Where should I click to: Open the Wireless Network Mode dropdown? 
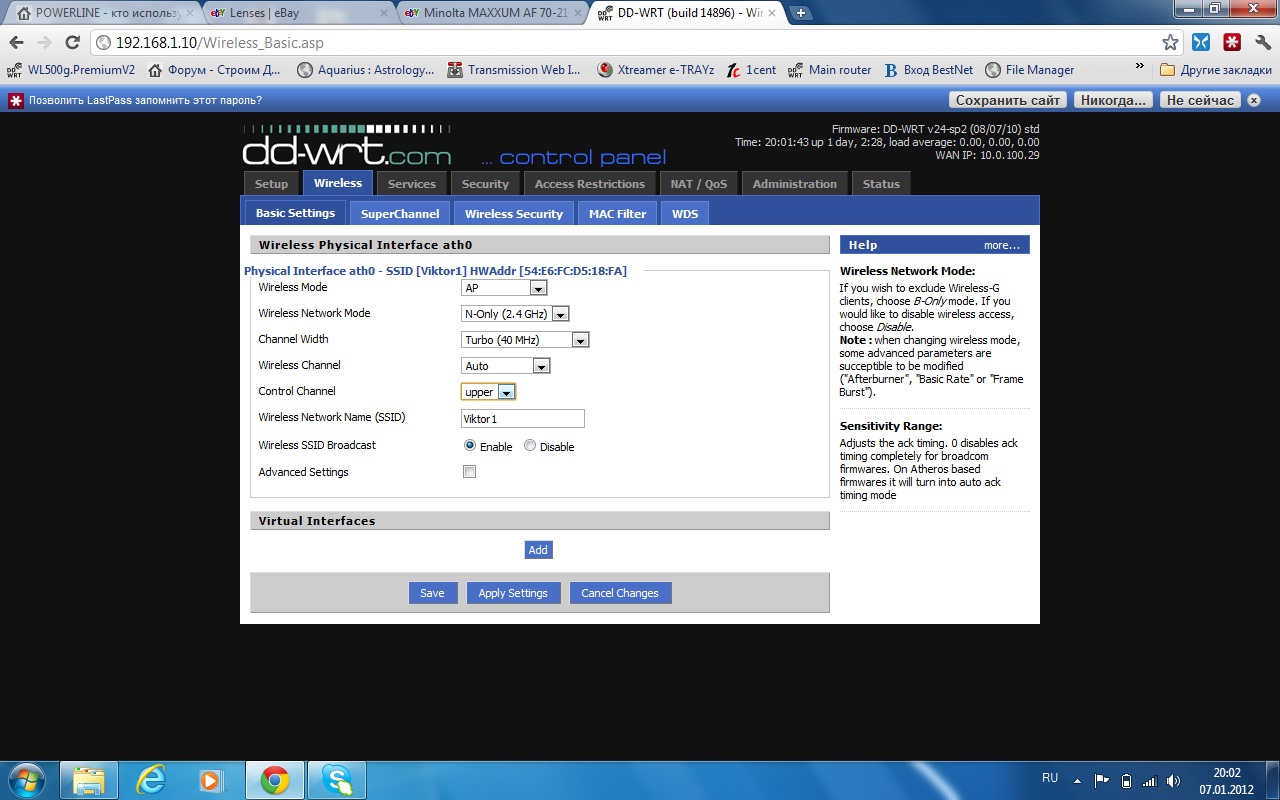pos(515,314)
